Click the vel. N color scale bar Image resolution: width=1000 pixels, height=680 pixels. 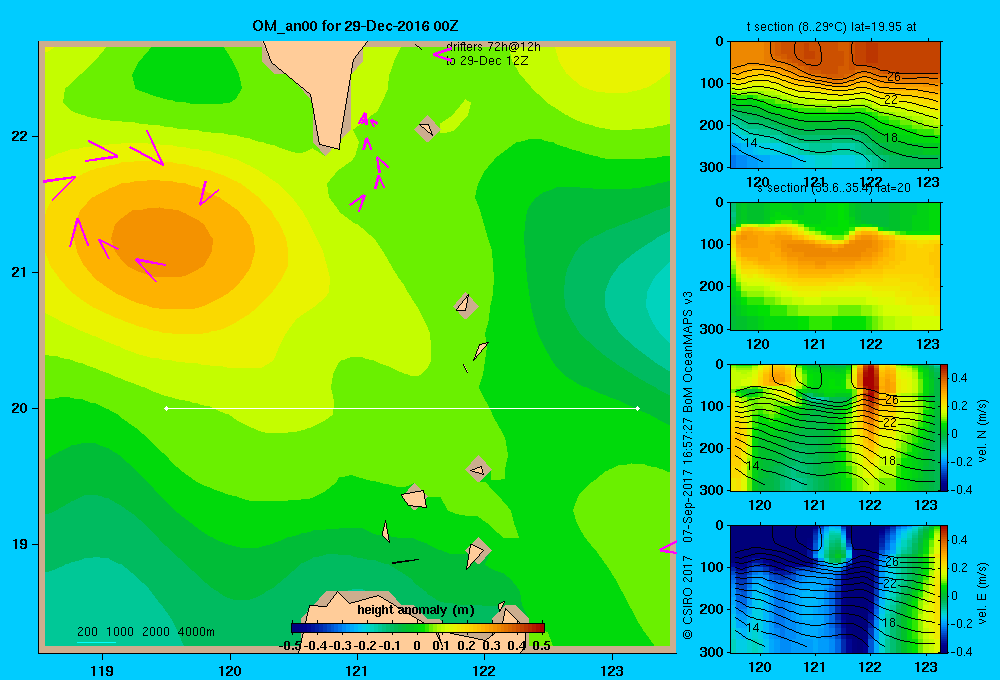click(945, 427)
